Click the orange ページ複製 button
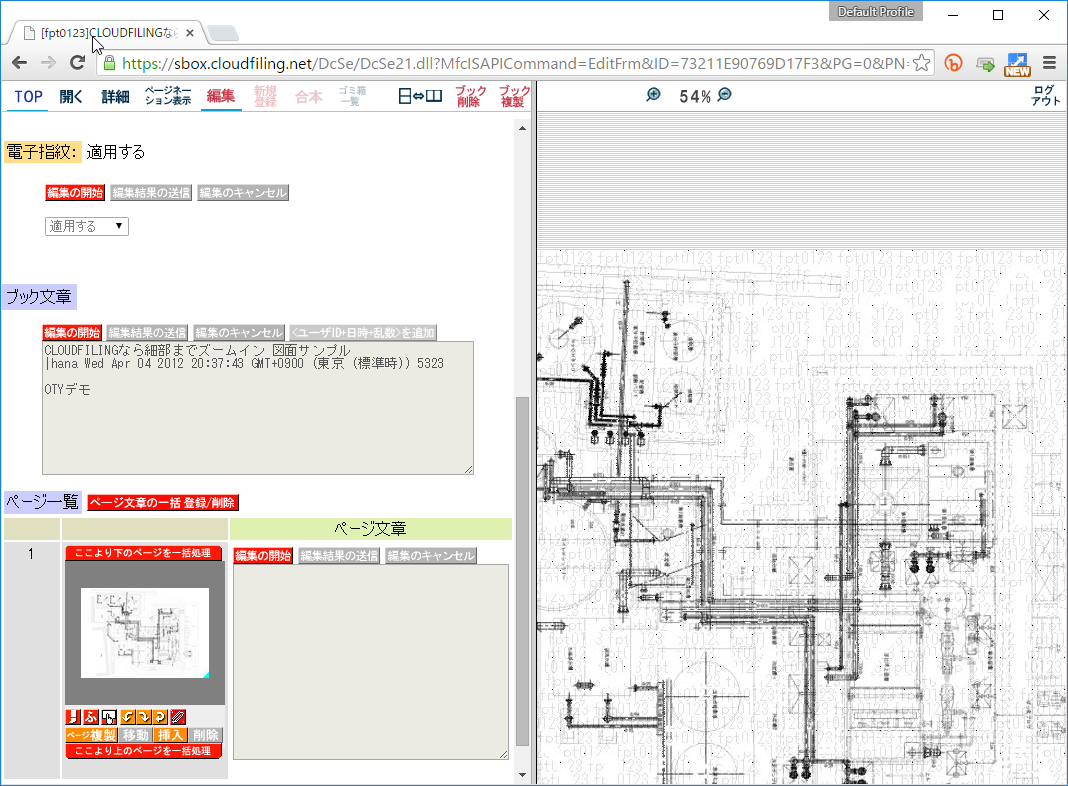Viewport: 1068px width, 786px height. (91, 735)
